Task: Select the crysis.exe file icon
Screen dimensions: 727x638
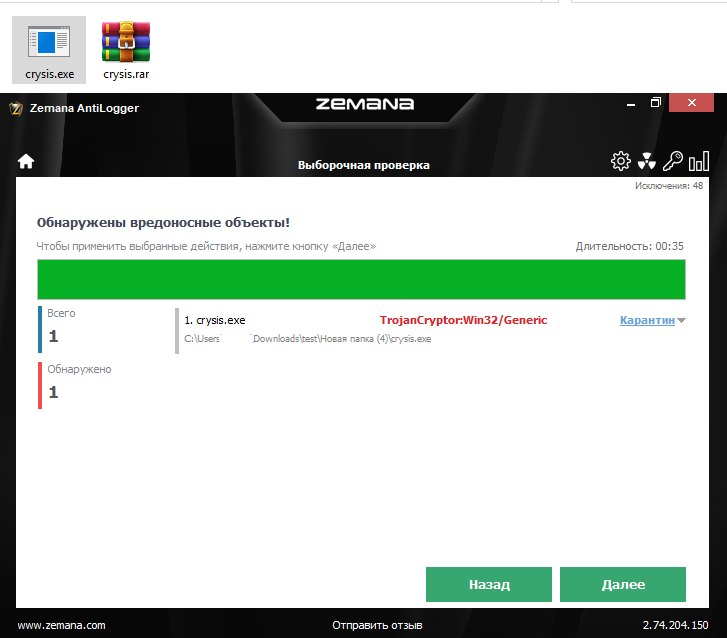Action: 49,50
